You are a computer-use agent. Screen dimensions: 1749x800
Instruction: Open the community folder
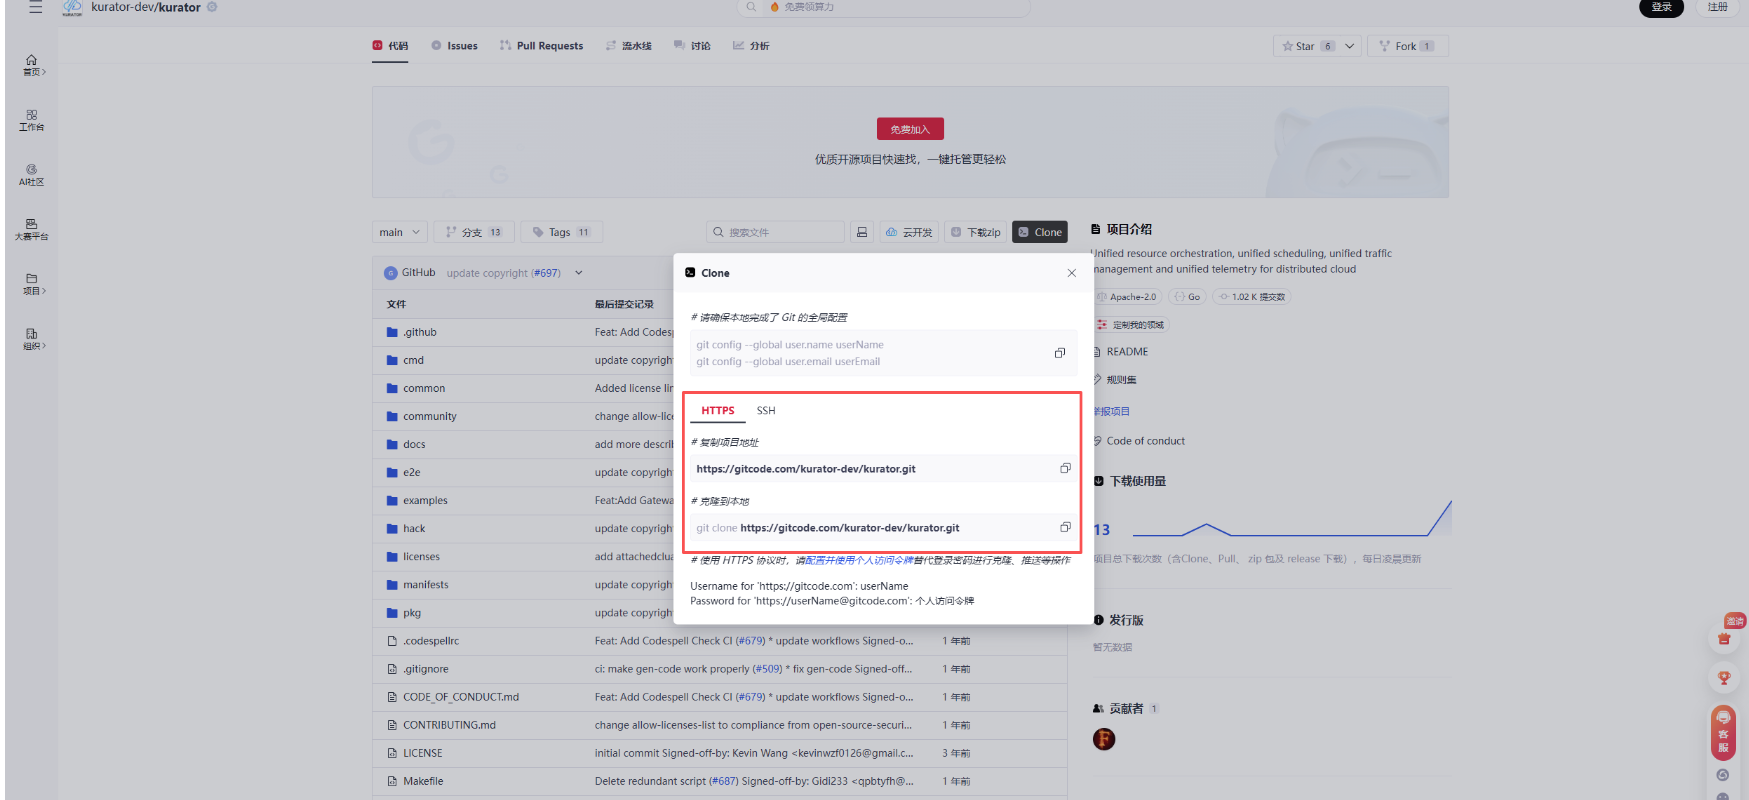click(x=429, y=416)
